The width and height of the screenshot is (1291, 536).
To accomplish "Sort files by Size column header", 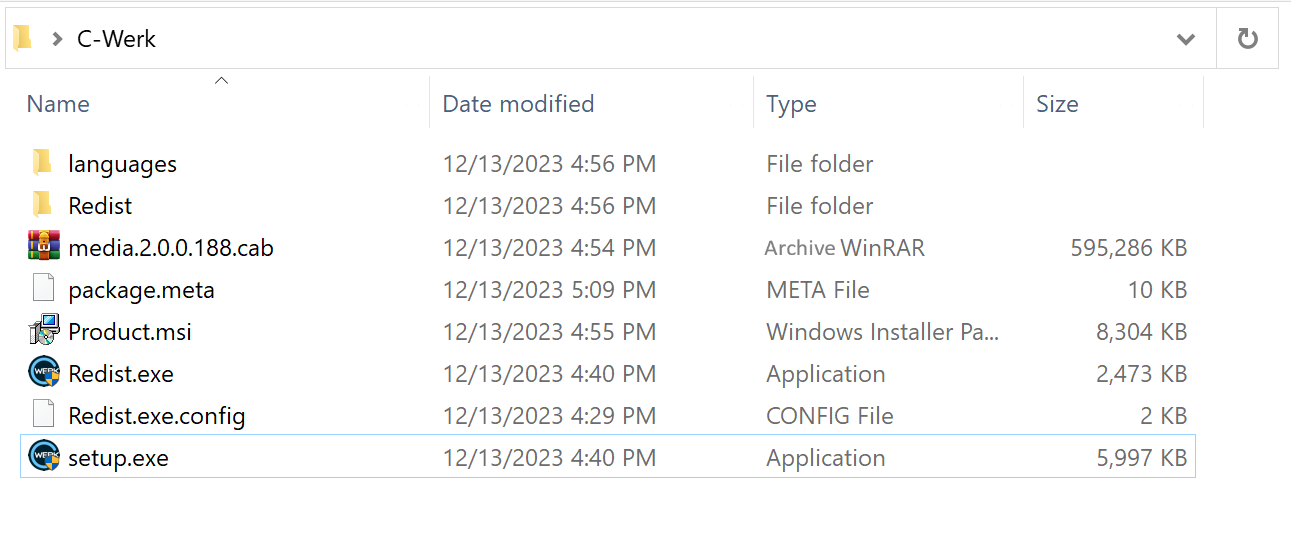I will coord(1057,104).
